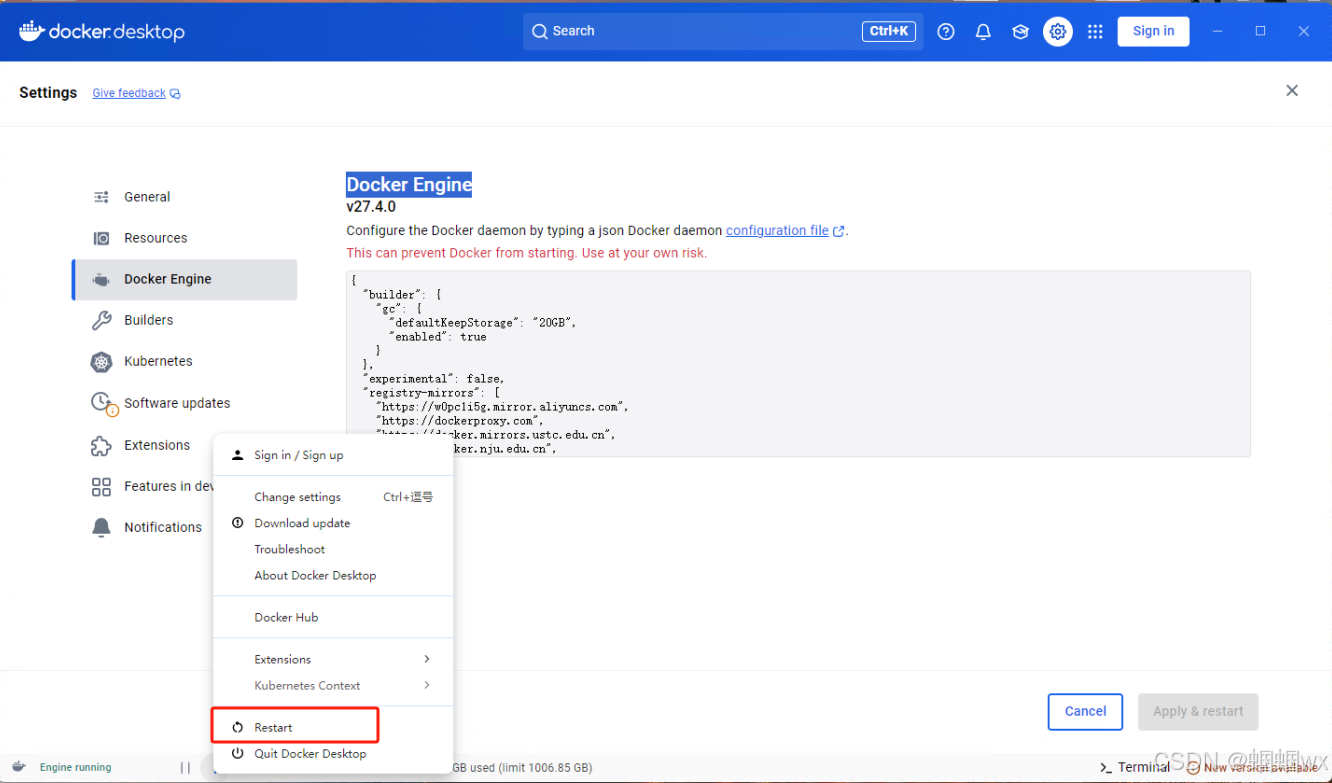Click the Restart circular arrow icon
This screenshot has width=1332, height=783.
tap(238, 728)
